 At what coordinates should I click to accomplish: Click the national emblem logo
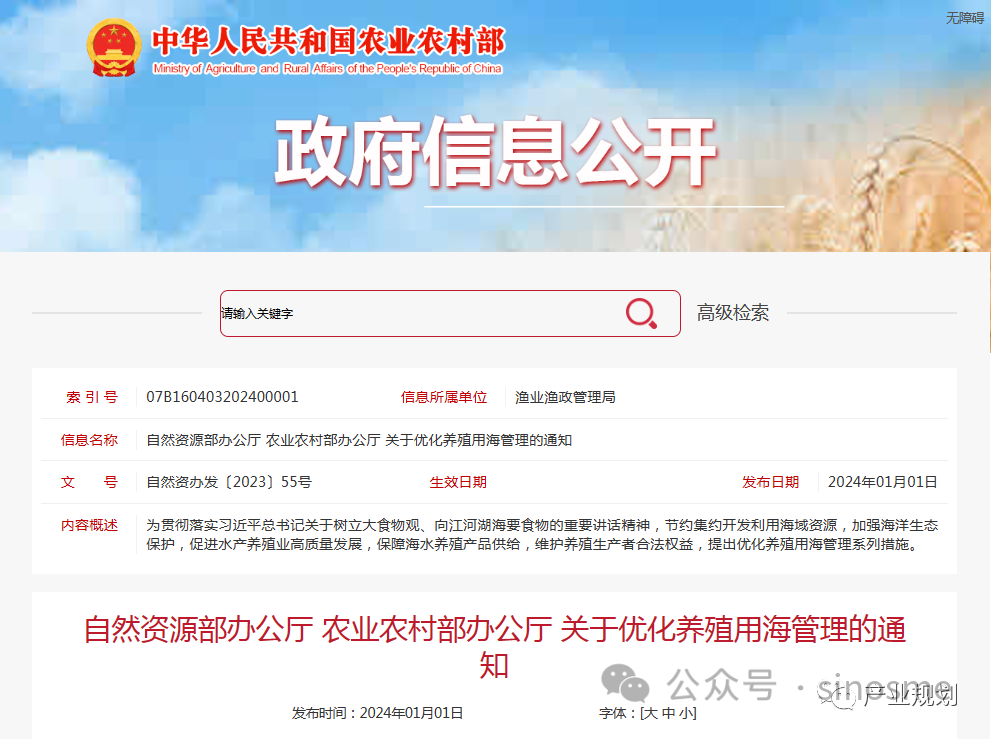click(114, 48)
